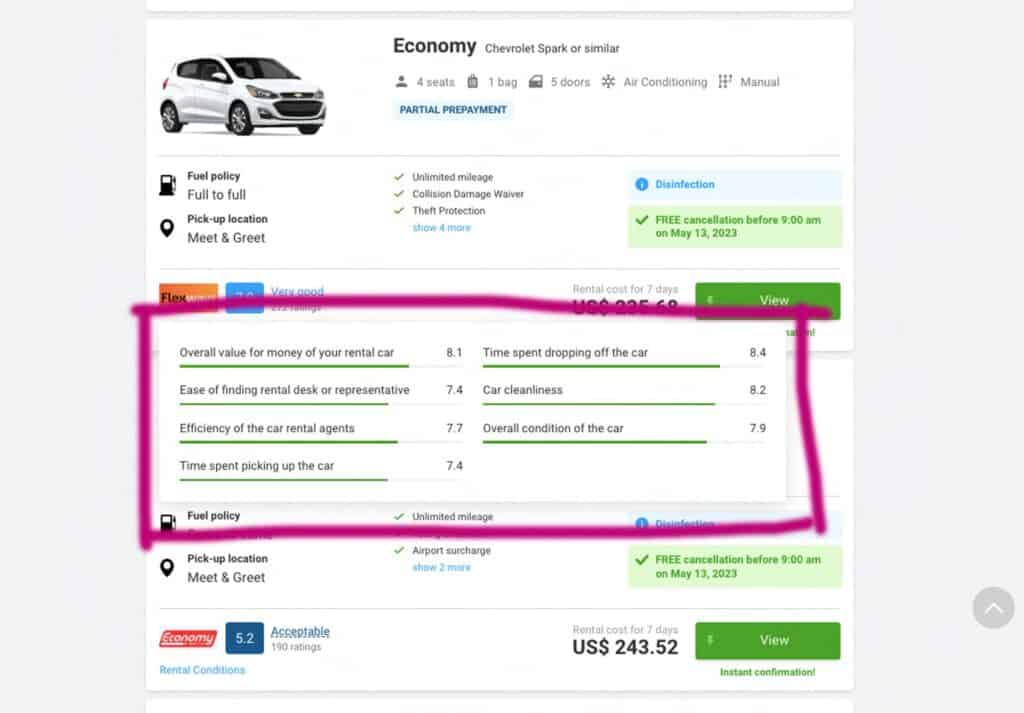This screenshot has height=713, width=1024.
Task: Expand the 'show 4 more' benefits list
Action: click(441, 228)
